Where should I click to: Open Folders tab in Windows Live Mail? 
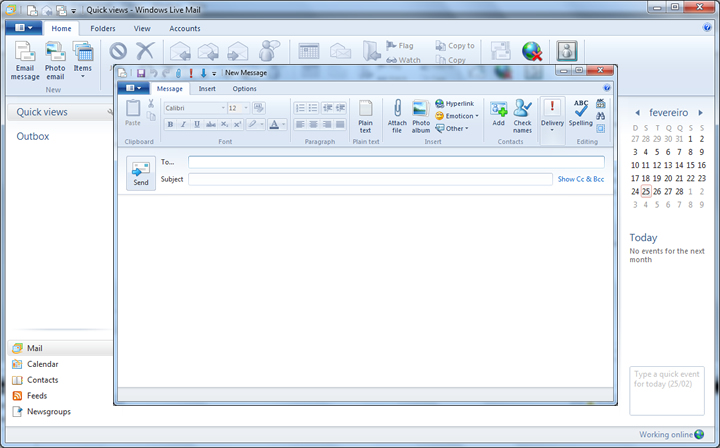coord(103,28)
